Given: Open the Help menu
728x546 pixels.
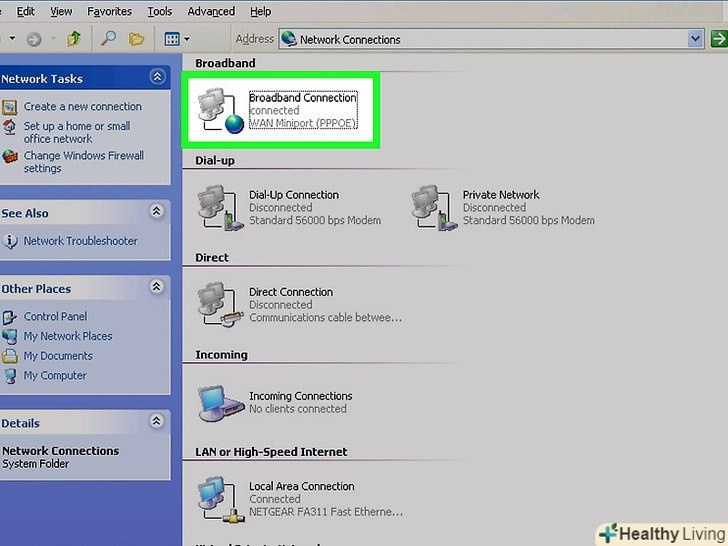Looking at the screenshot, I should point(260,11).
